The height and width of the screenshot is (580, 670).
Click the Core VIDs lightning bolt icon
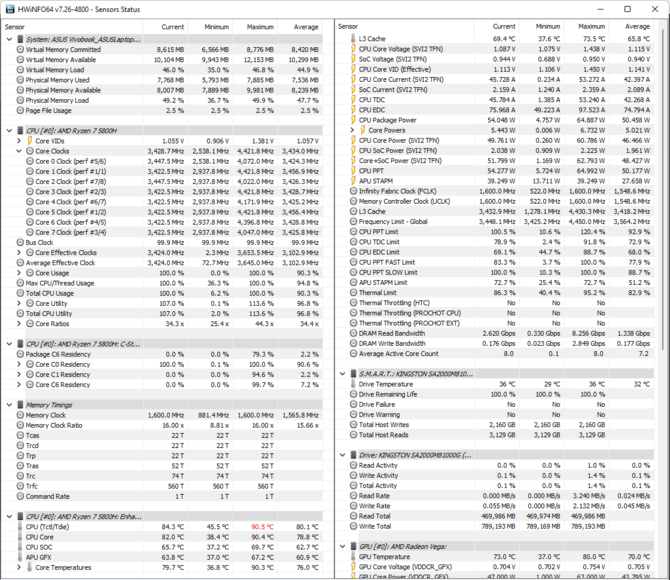29,141
